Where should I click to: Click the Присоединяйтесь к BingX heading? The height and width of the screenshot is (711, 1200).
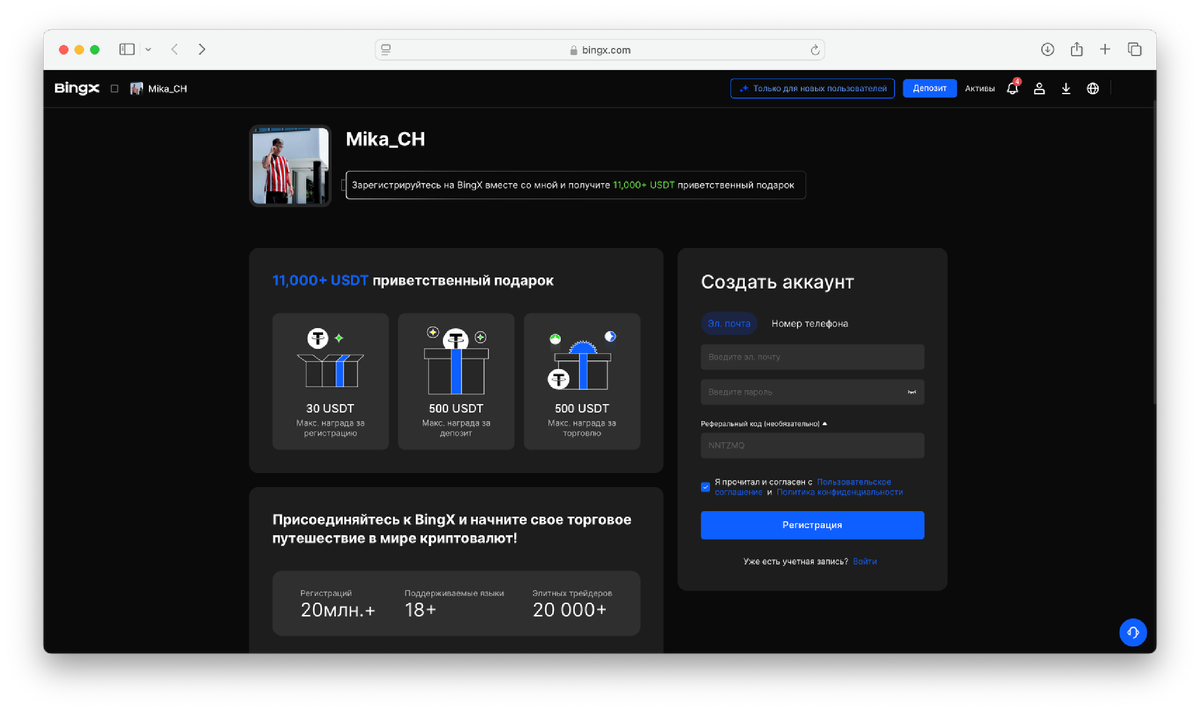click(x=452, y=529)
